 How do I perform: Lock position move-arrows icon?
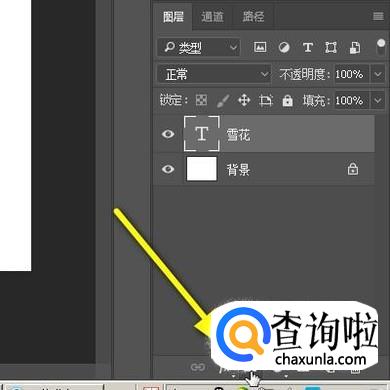tap(244, 100)
